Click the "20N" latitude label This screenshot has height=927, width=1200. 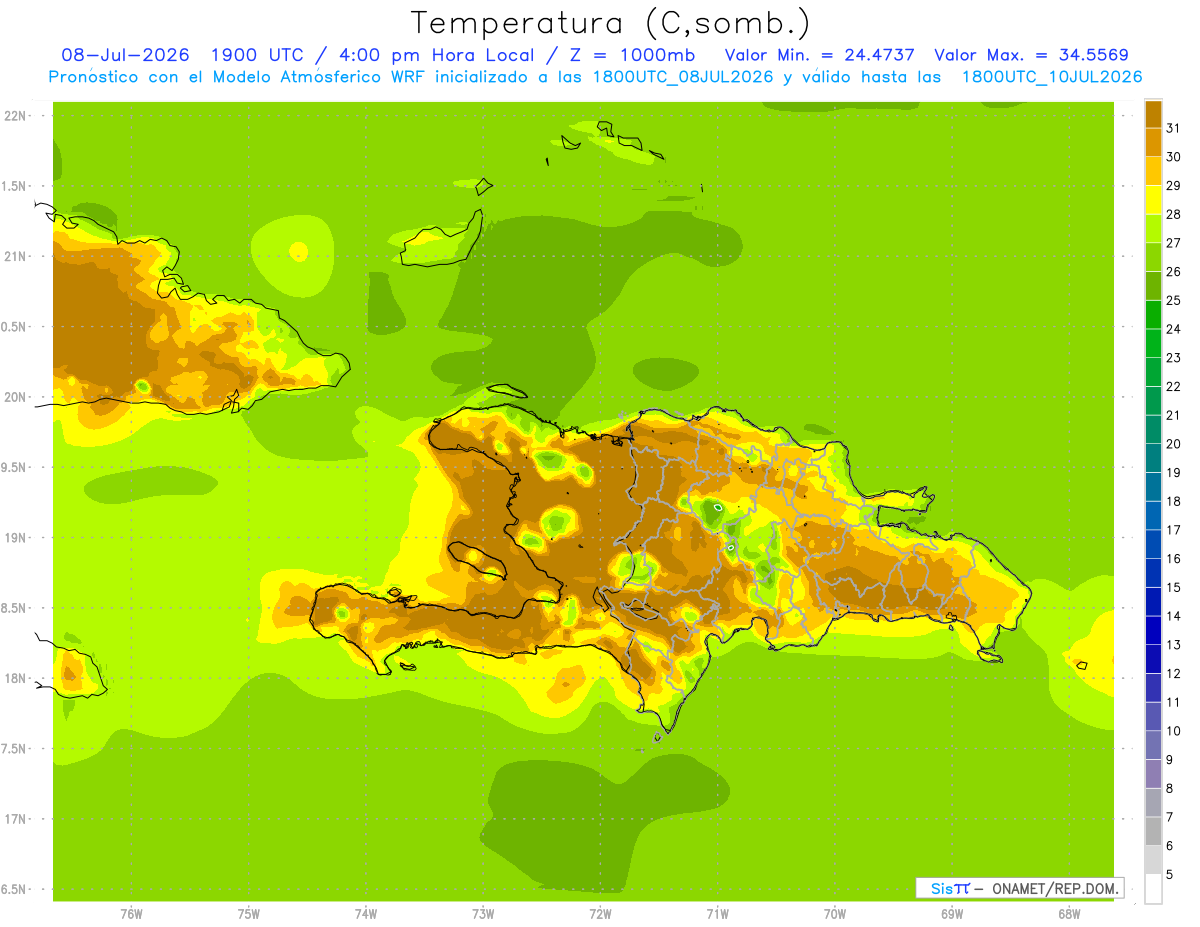(15, 397)
